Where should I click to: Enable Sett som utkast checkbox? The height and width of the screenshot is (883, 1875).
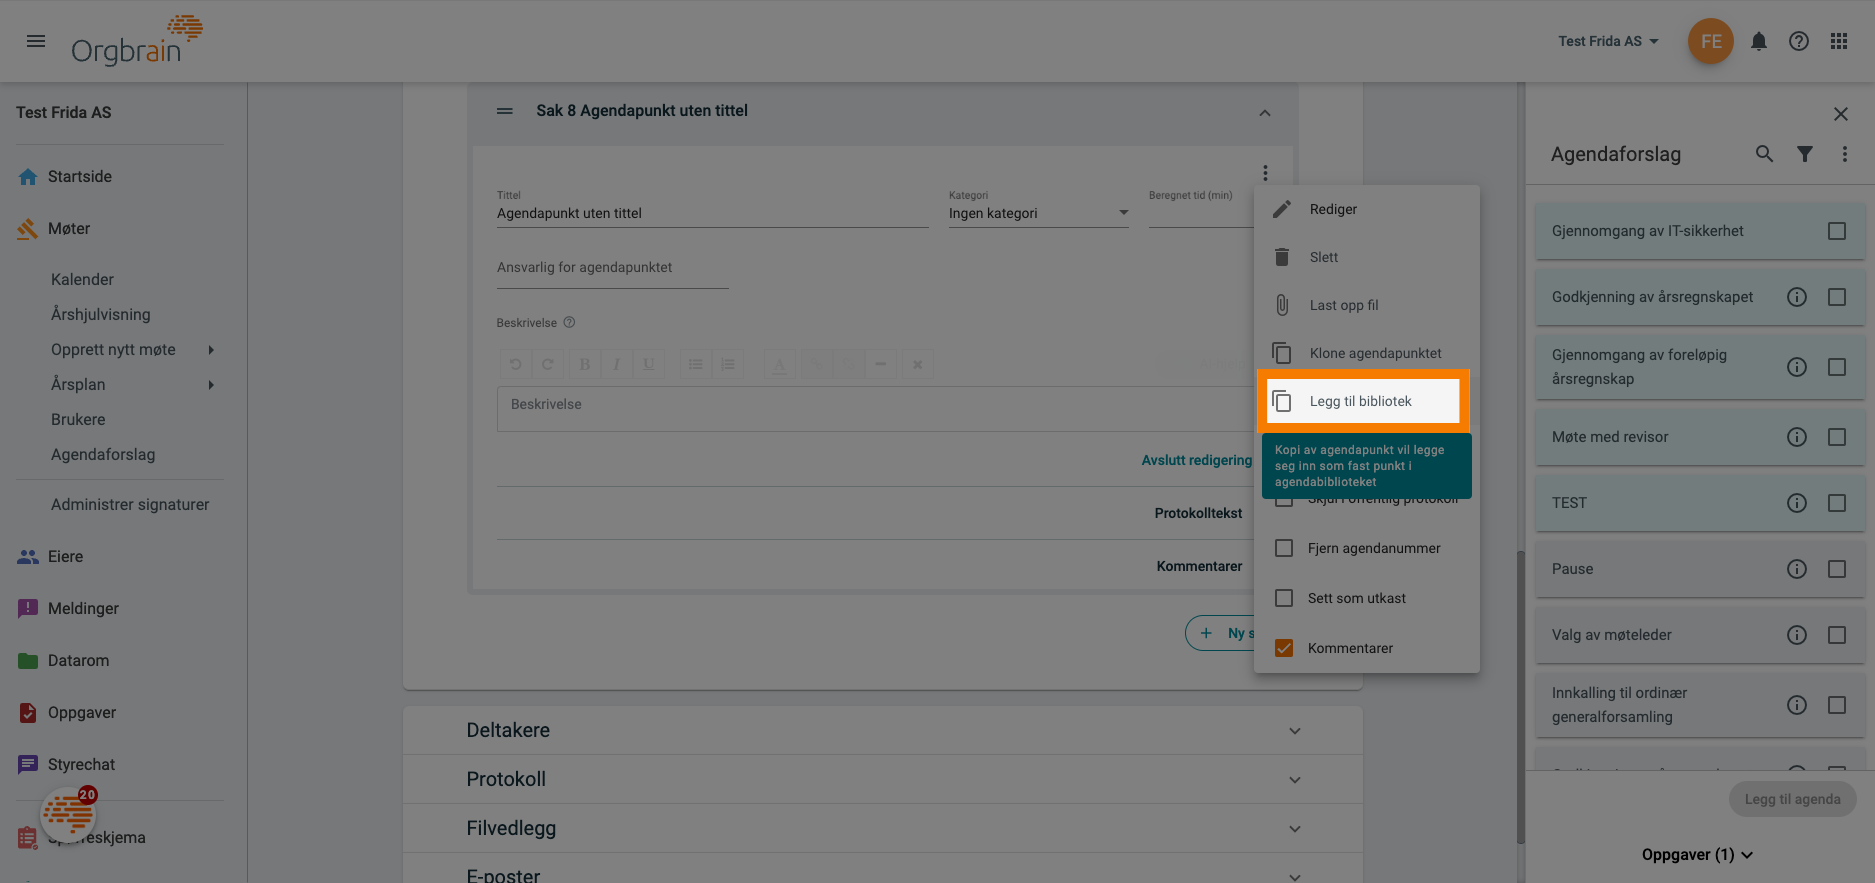(x=1284, y=598)
